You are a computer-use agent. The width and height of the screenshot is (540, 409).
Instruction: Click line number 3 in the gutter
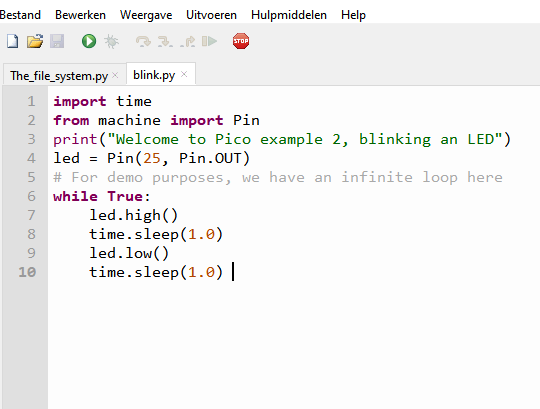tap(31, 139)
